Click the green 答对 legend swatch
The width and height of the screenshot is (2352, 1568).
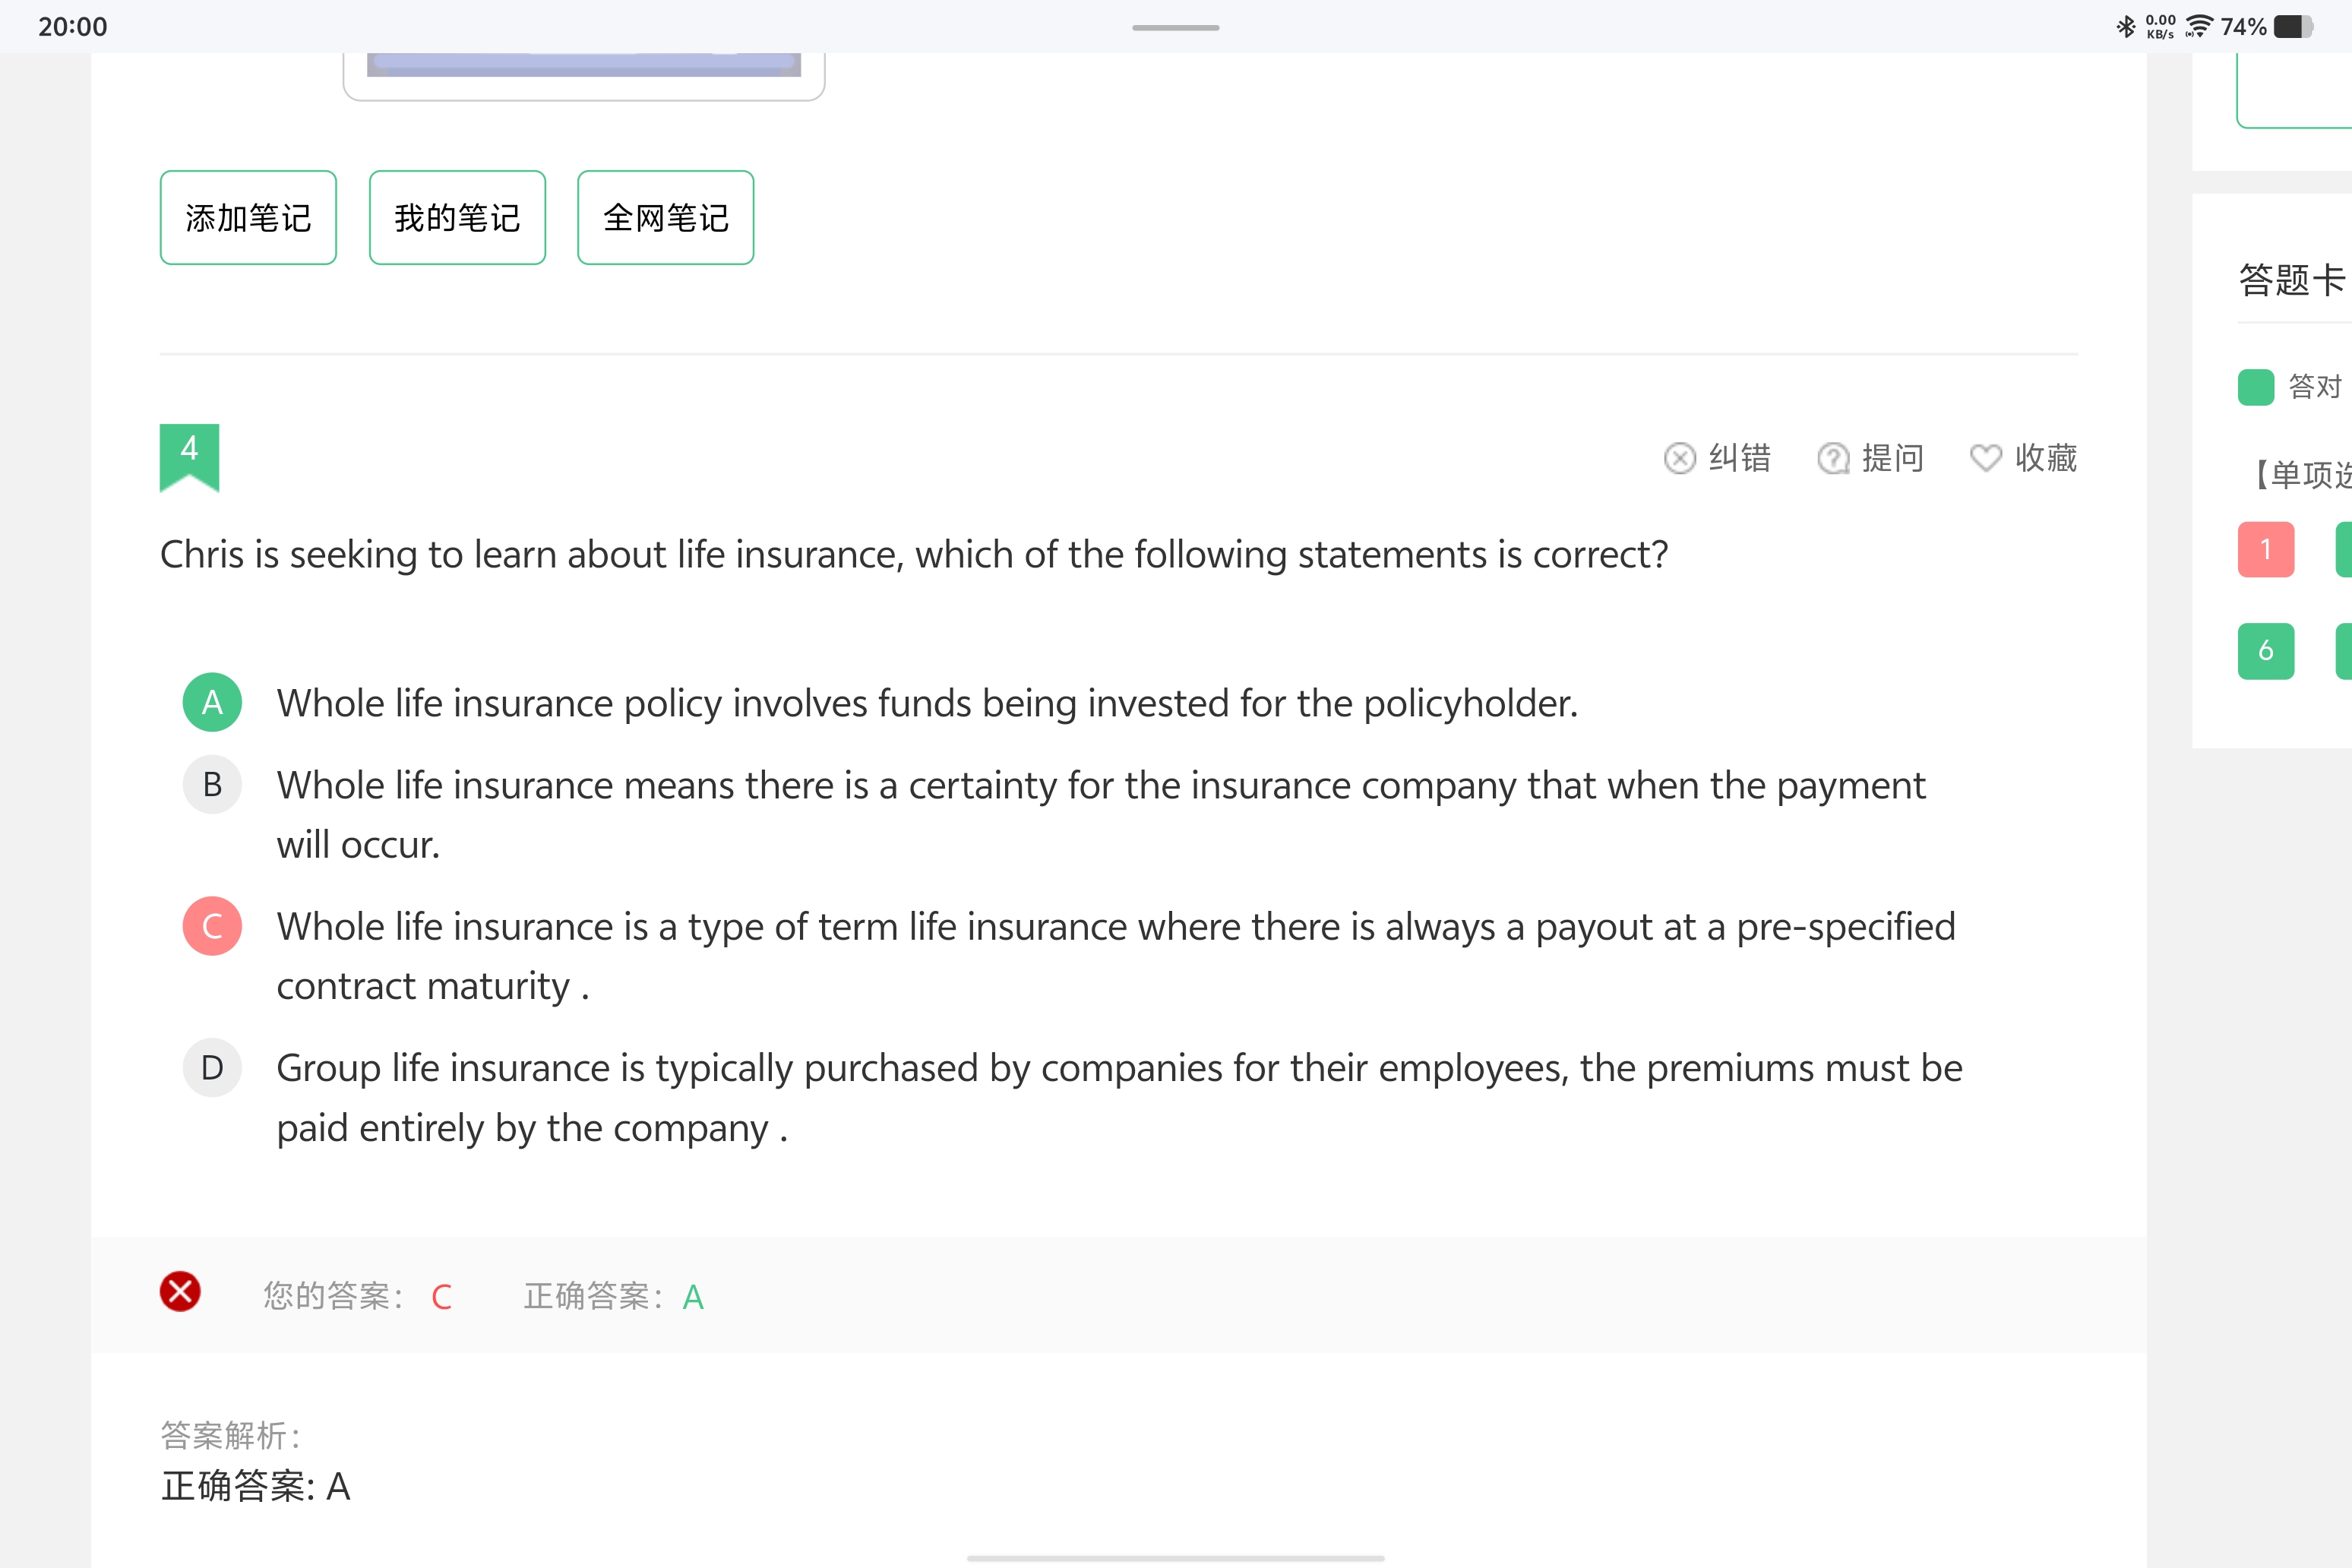(x=2255, y=387)
